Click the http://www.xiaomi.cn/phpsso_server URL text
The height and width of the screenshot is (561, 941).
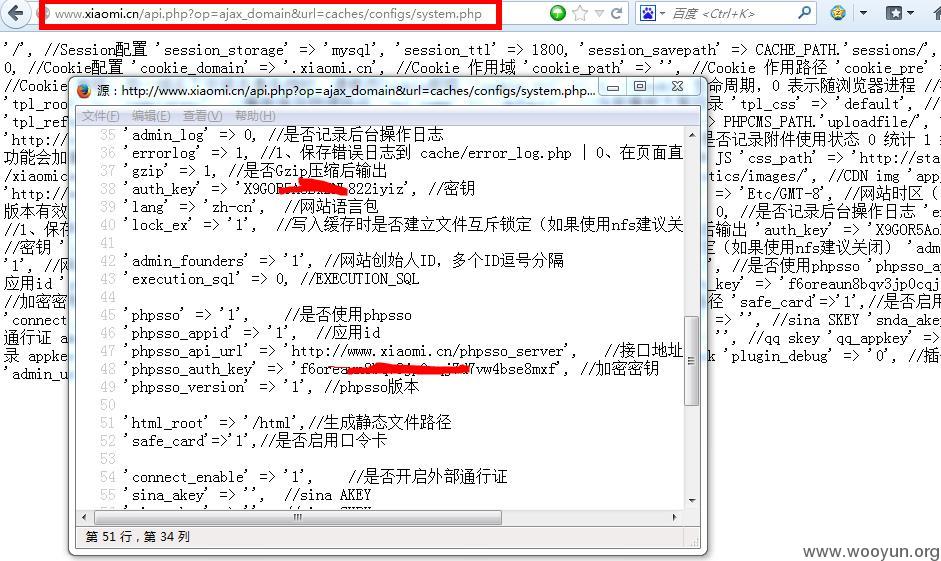(x=430, y=351)
